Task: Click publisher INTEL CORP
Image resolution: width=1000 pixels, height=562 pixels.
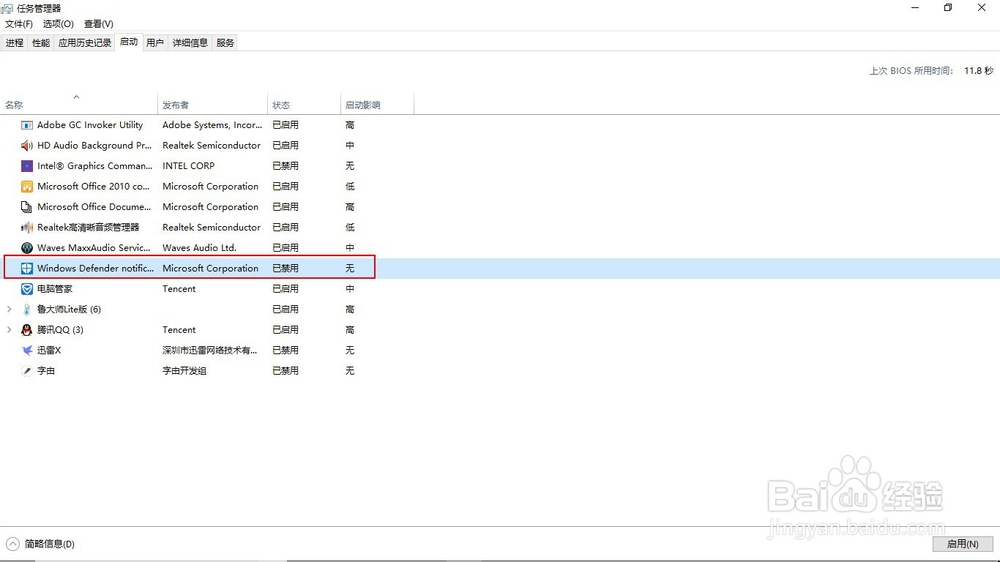Action: pyautogui.click(x=189, y=166)
